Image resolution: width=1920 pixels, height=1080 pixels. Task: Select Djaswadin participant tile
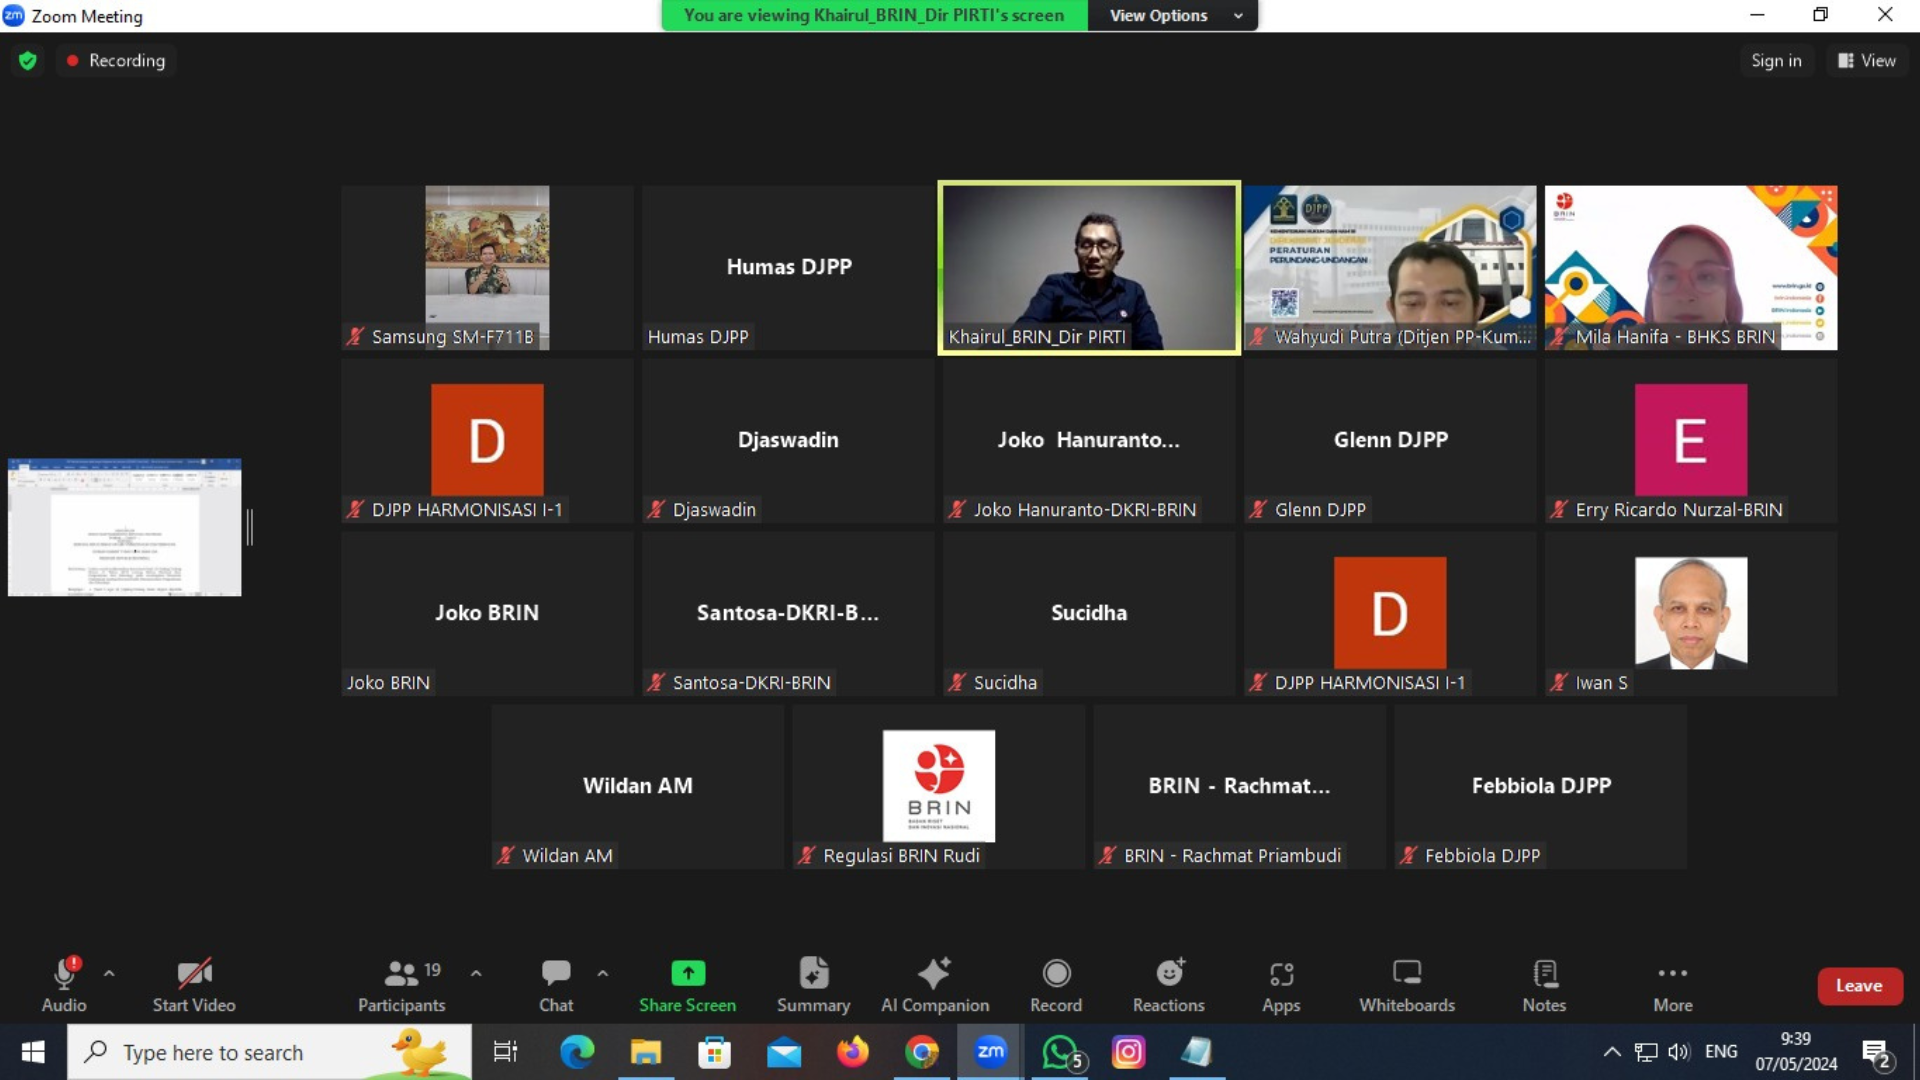click(x=788, y=440)
